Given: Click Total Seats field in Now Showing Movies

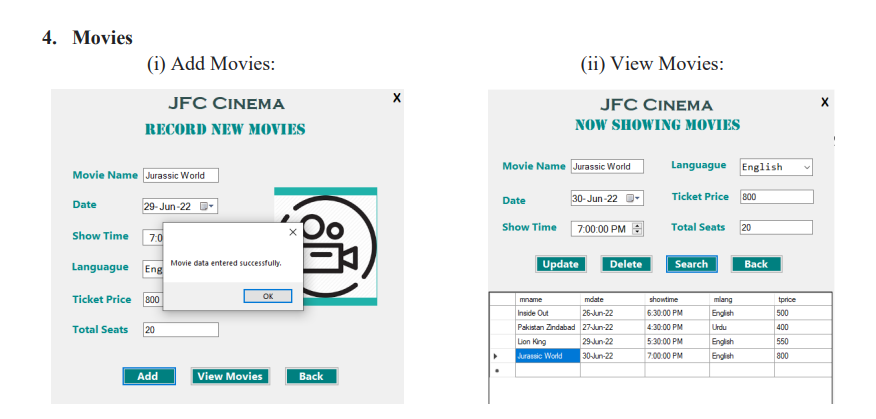Looking at the screenshot, I should click(x=776, y=227).
